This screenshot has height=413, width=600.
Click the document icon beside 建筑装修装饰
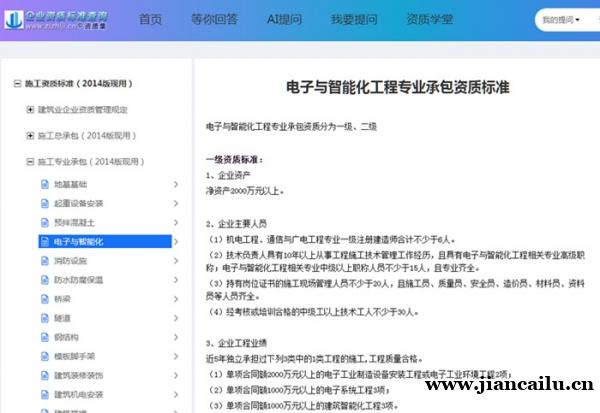point(45,375)
